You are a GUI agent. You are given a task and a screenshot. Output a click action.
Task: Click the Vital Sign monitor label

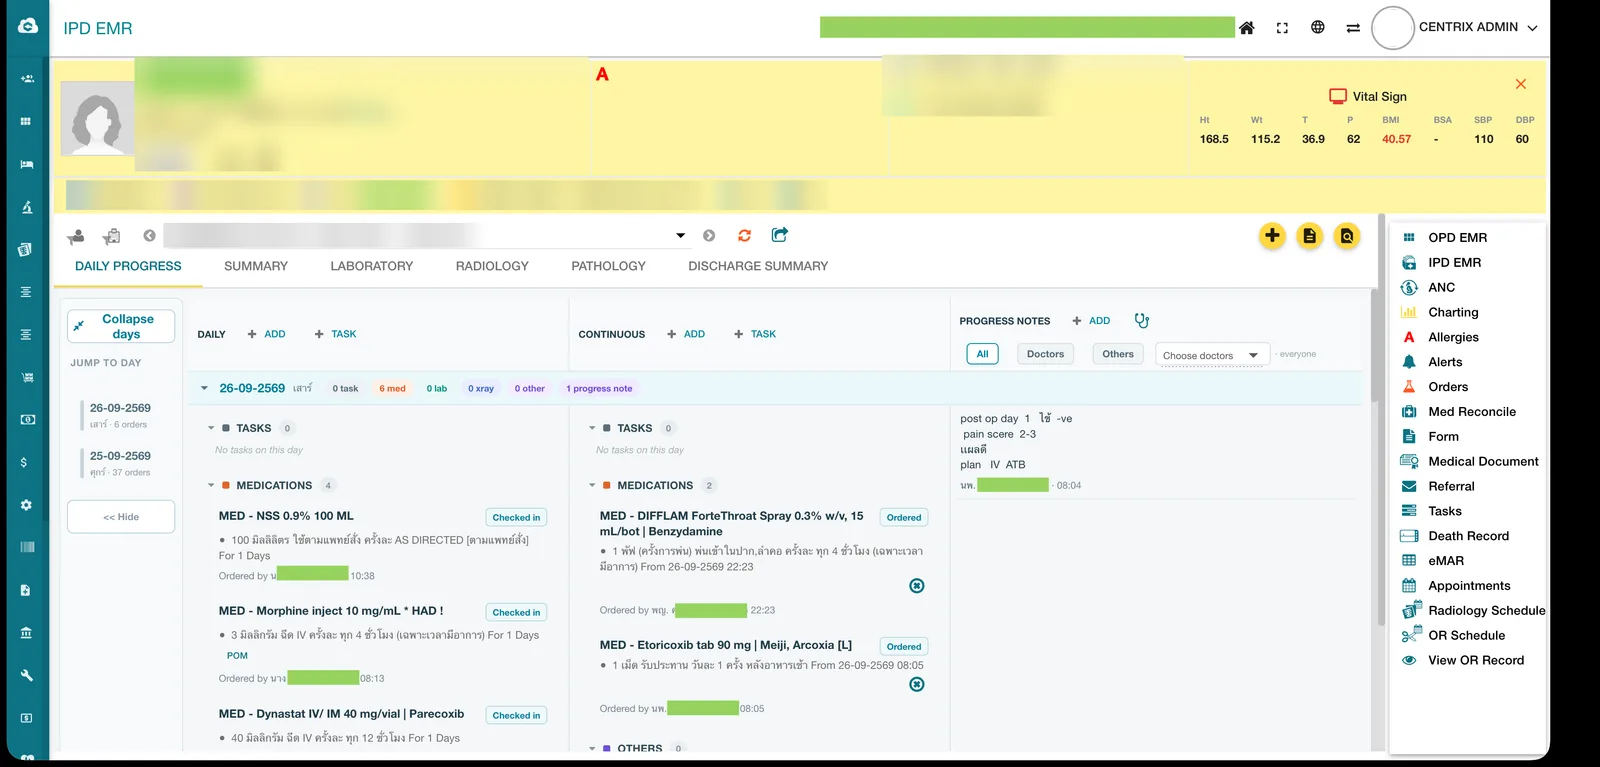click(1368, 96)
